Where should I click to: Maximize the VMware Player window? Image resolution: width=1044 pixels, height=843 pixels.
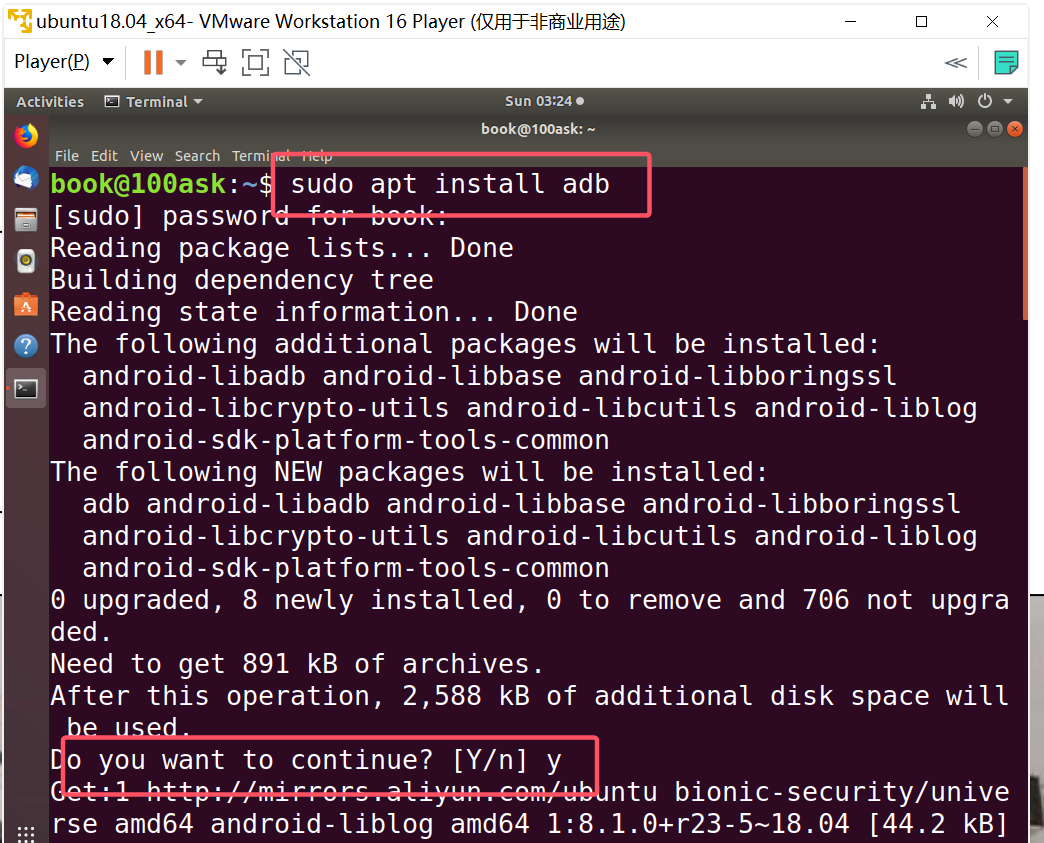pos(921,21)
